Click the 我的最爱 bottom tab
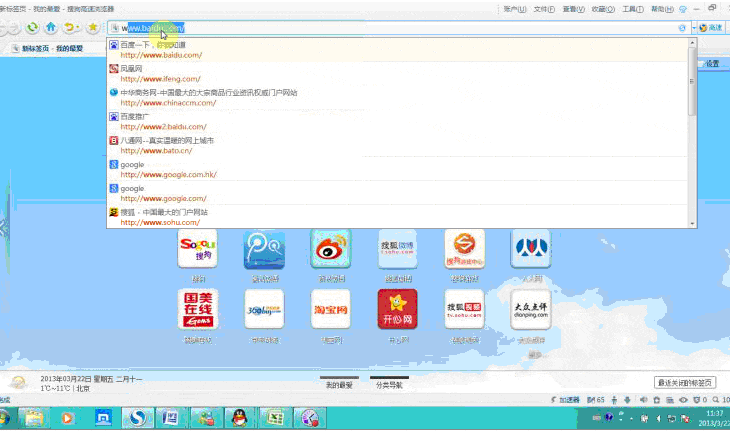Screen dimensions: 730x431 (339, 384)
